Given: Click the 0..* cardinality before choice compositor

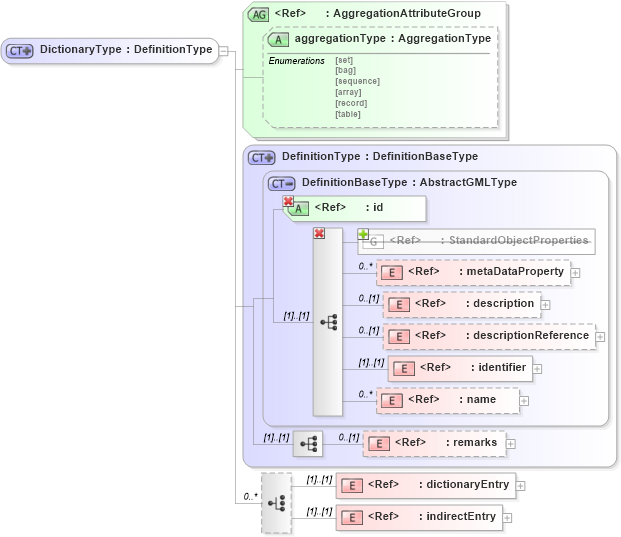Looking at the screenshot, I should tap(250, 497).
